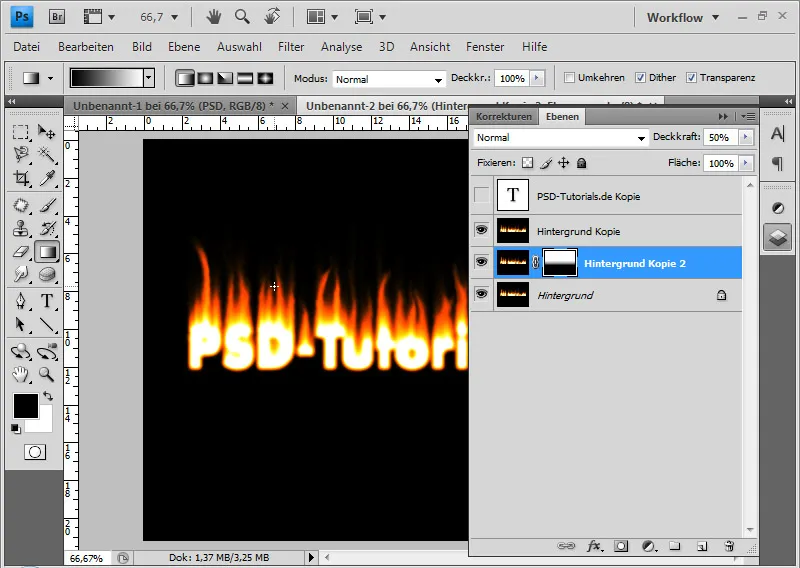
Task: Switch to Unbenannt-2 document tab
Action: tap(385, 106)
